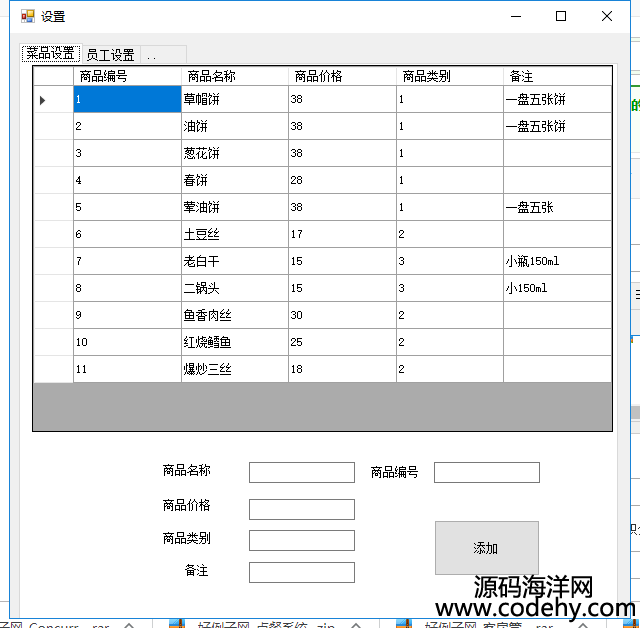Select the 葱花饼 name cell

coord(235,153)
